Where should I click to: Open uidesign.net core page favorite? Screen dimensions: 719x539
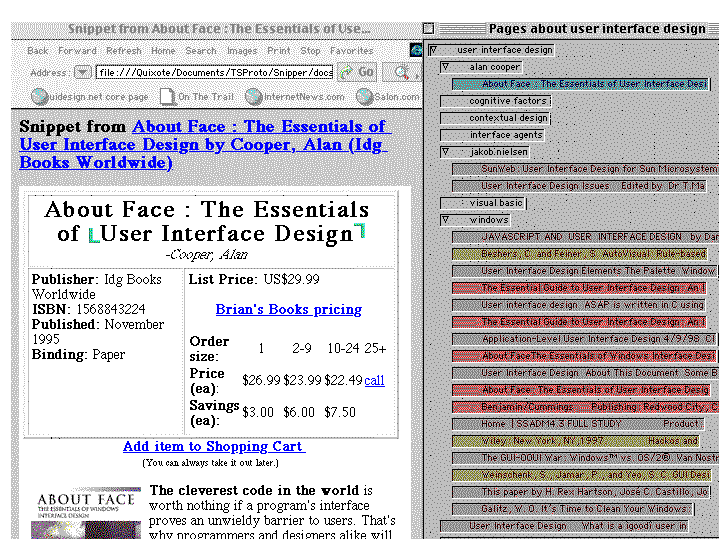pos(90,97)
